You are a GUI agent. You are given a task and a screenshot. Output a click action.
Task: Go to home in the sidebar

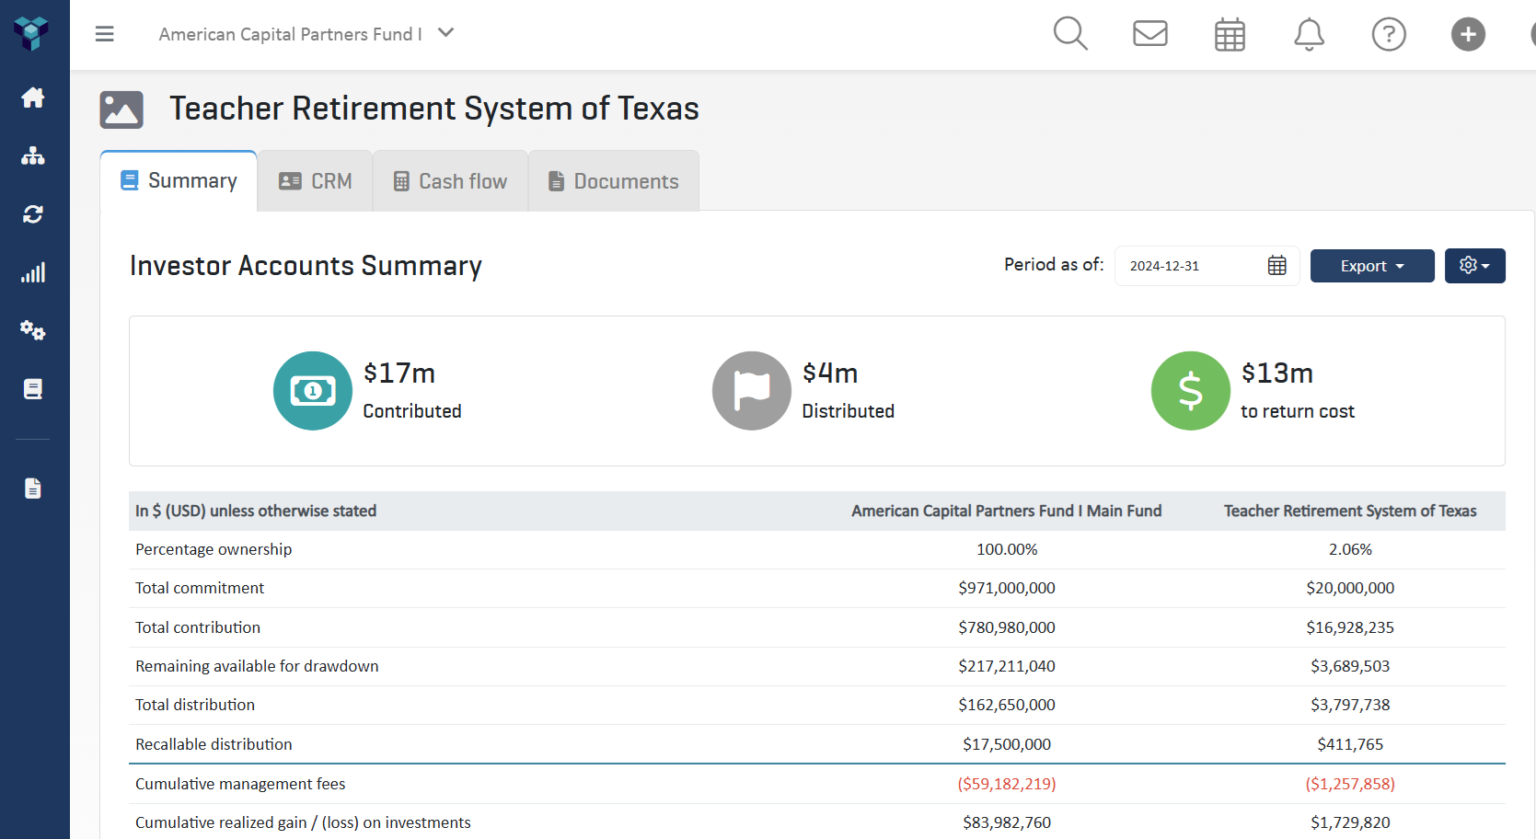[x=33, y=98]
